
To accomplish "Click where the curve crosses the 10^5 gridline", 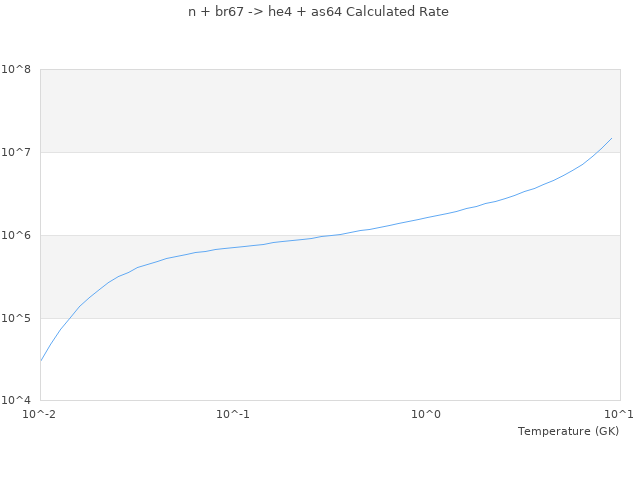I will 69,318.
